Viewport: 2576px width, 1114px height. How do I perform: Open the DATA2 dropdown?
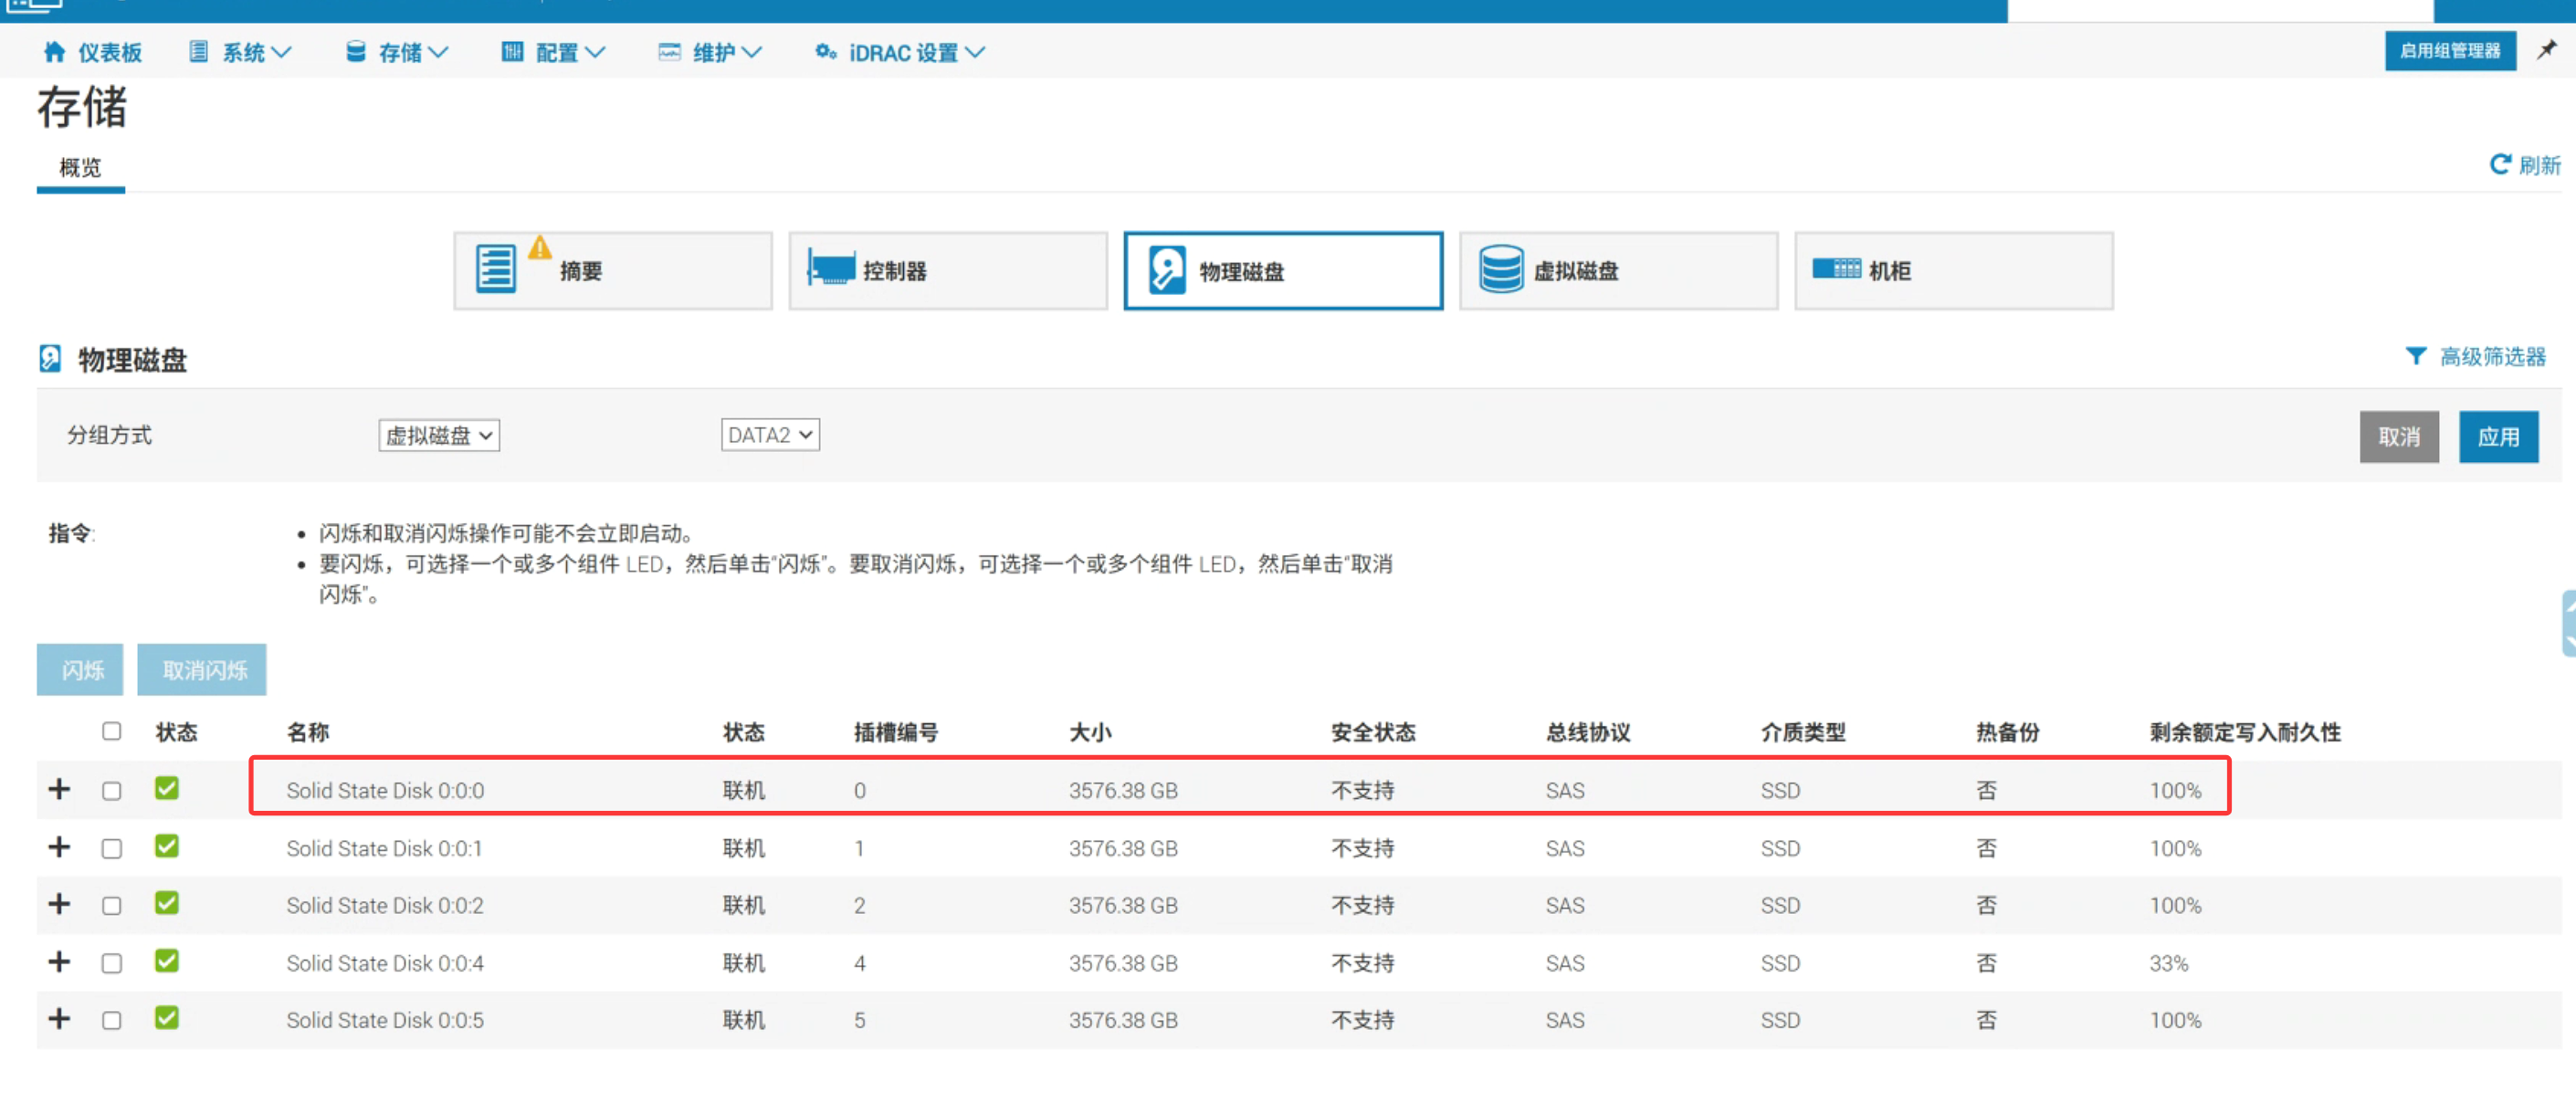(x=769, y=435)
